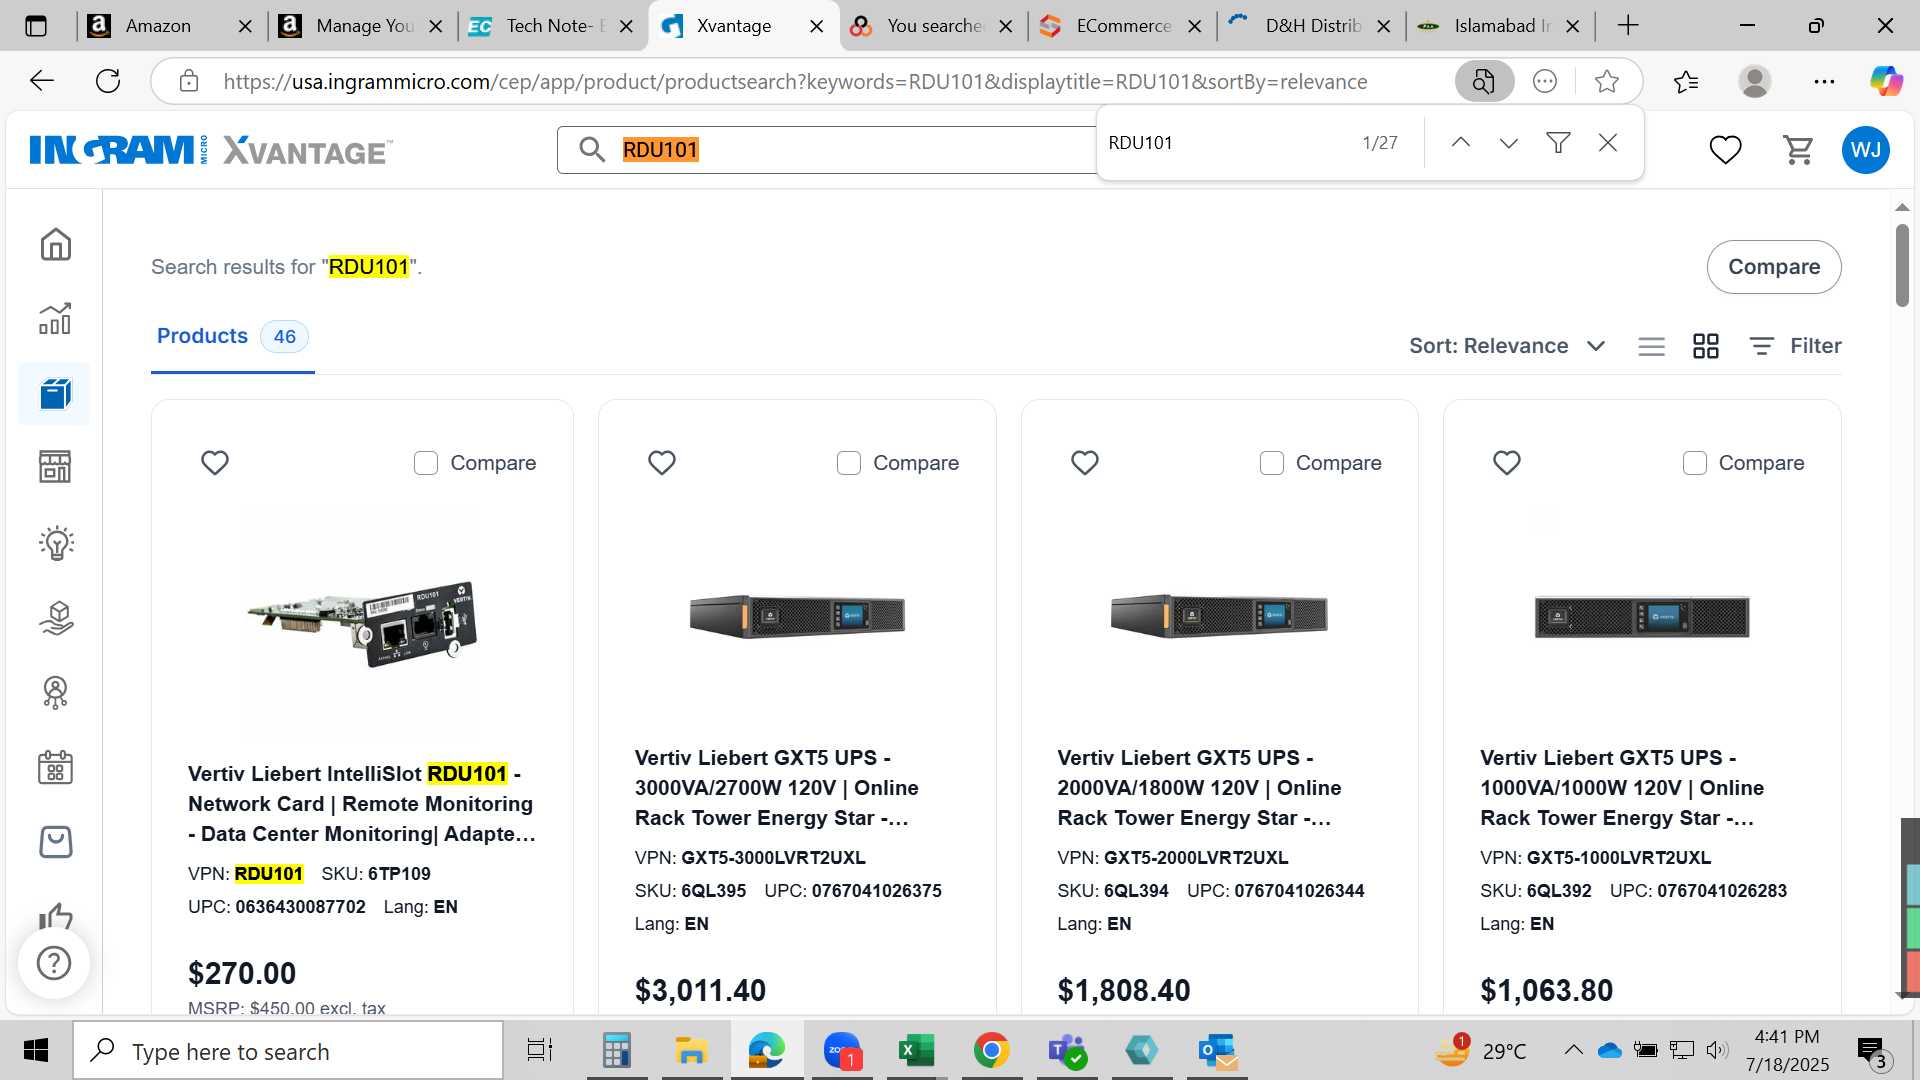The height and width of the screenshot is (1080, 1920).
Task: Open a new browser tab
Action: pyautogui.click(x=1628, y=26)
